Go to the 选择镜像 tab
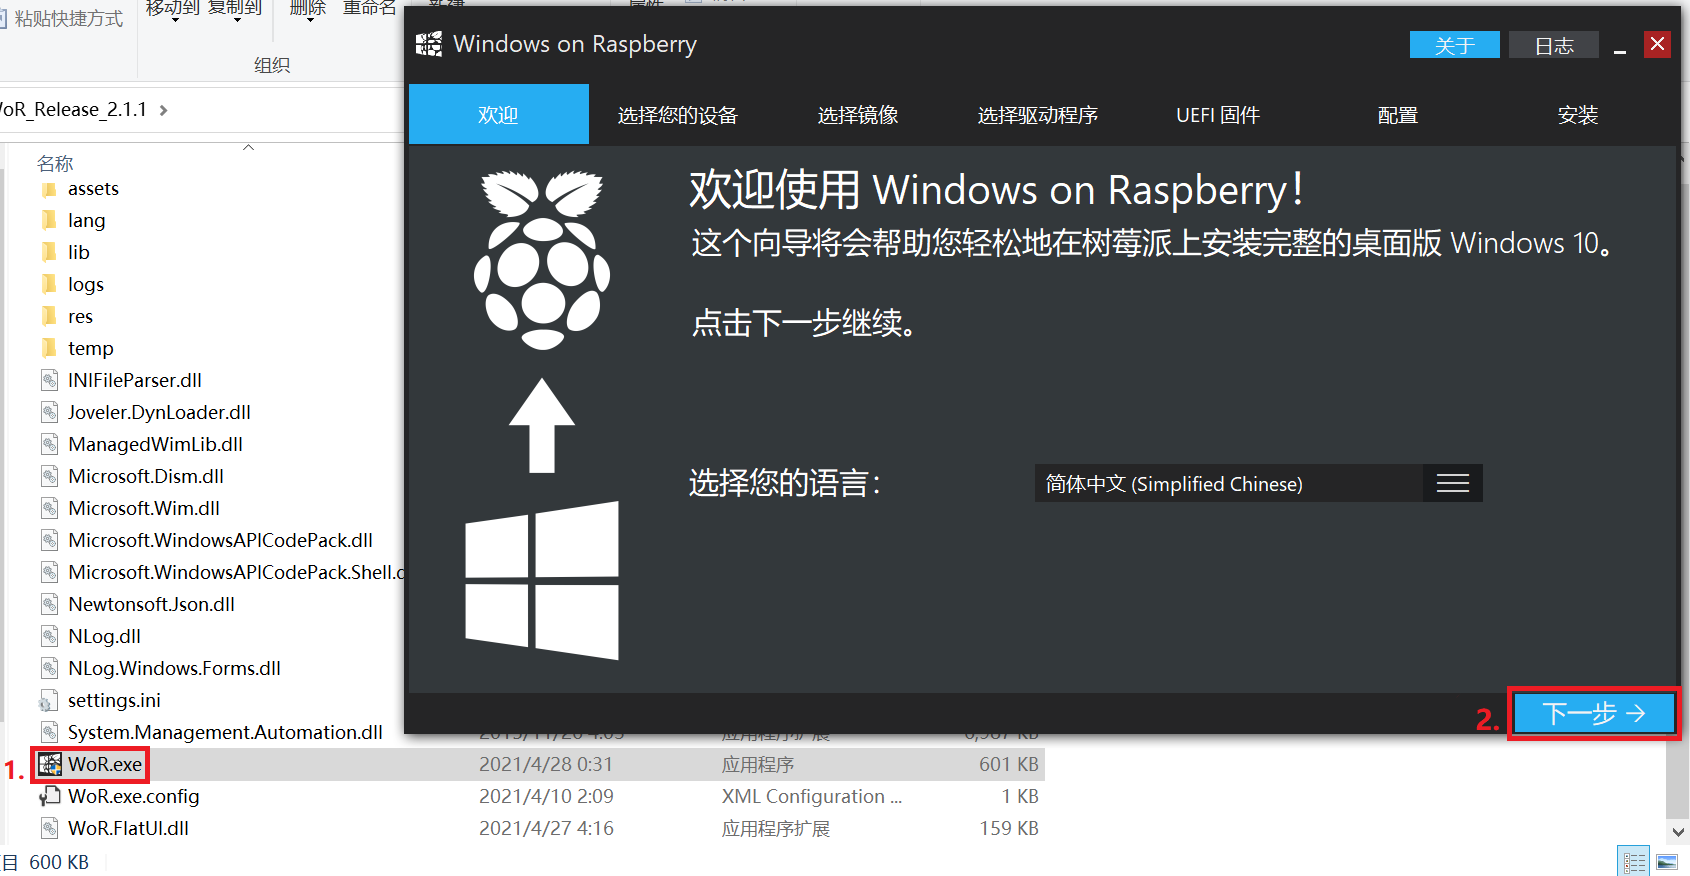 (858, 115)
